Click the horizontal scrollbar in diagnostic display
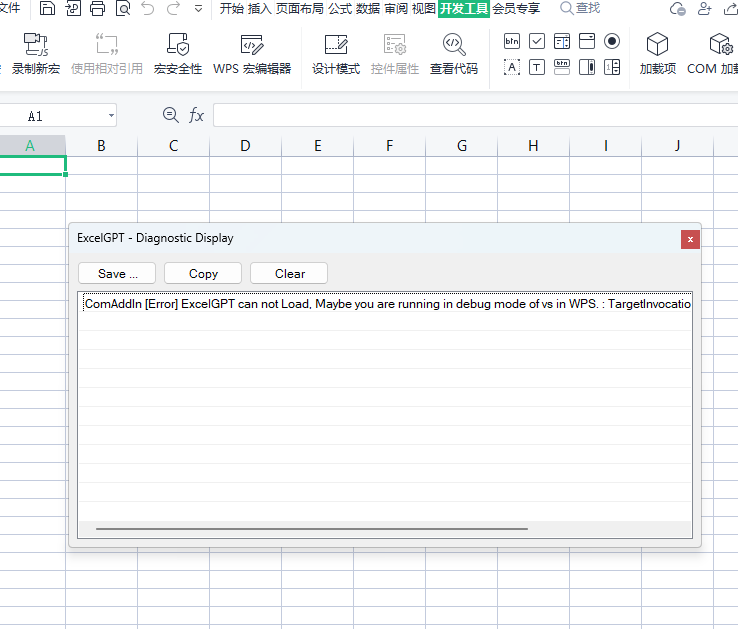The width and height of the screenshot is (738, 629). [310, 528]
